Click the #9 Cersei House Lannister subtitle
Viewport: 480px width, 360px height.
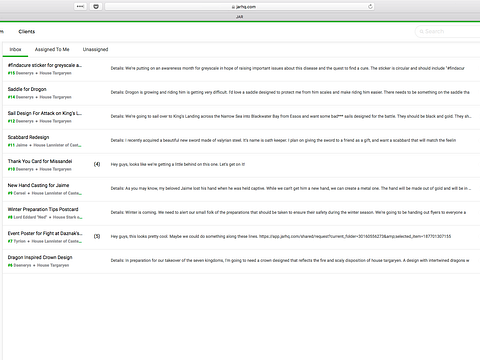coord(45,193)
